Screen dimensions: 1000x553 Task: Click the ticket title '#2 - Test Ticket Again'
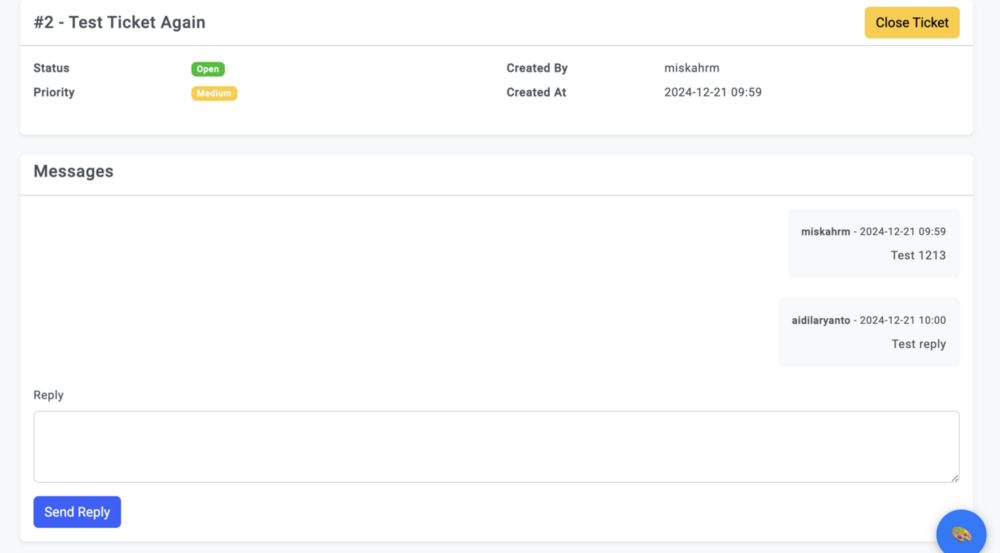[x=119, y=22]
